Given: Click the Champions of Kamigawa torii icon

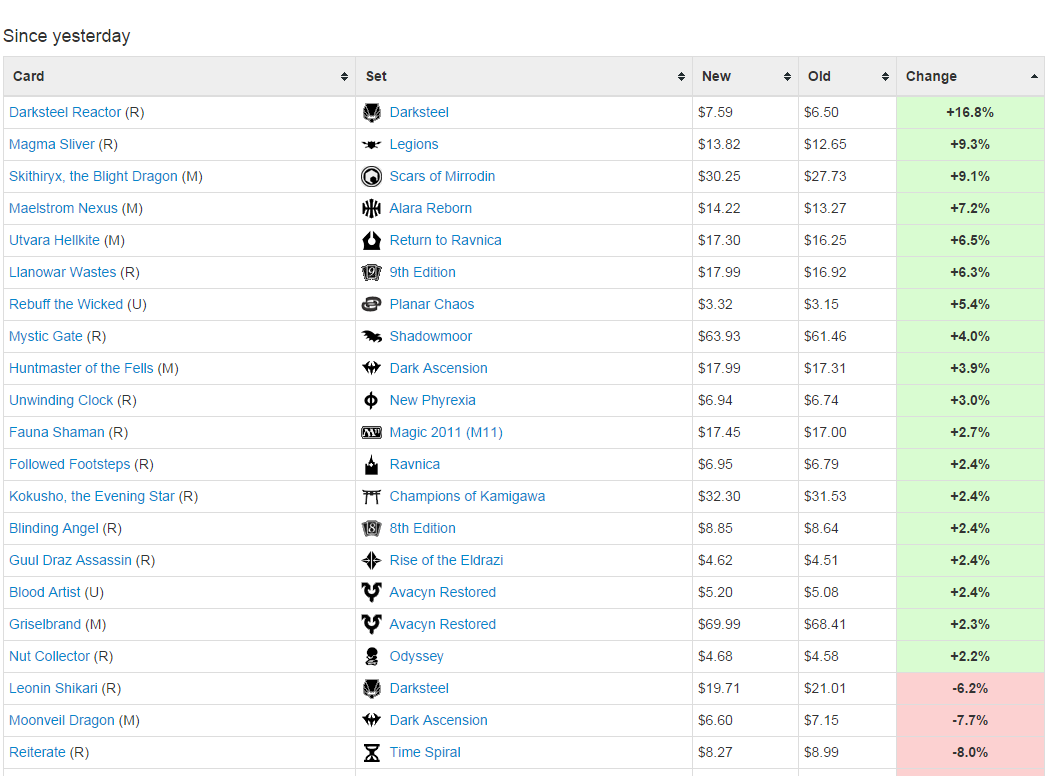Looking at the screenshot, I should pyautogui.click(x=371, y=497).
